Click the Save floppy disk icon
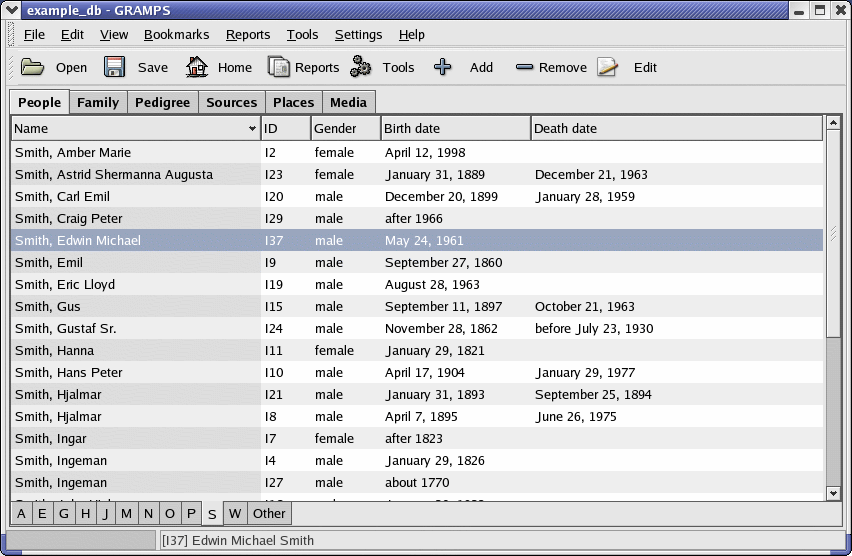 (115, 67)
